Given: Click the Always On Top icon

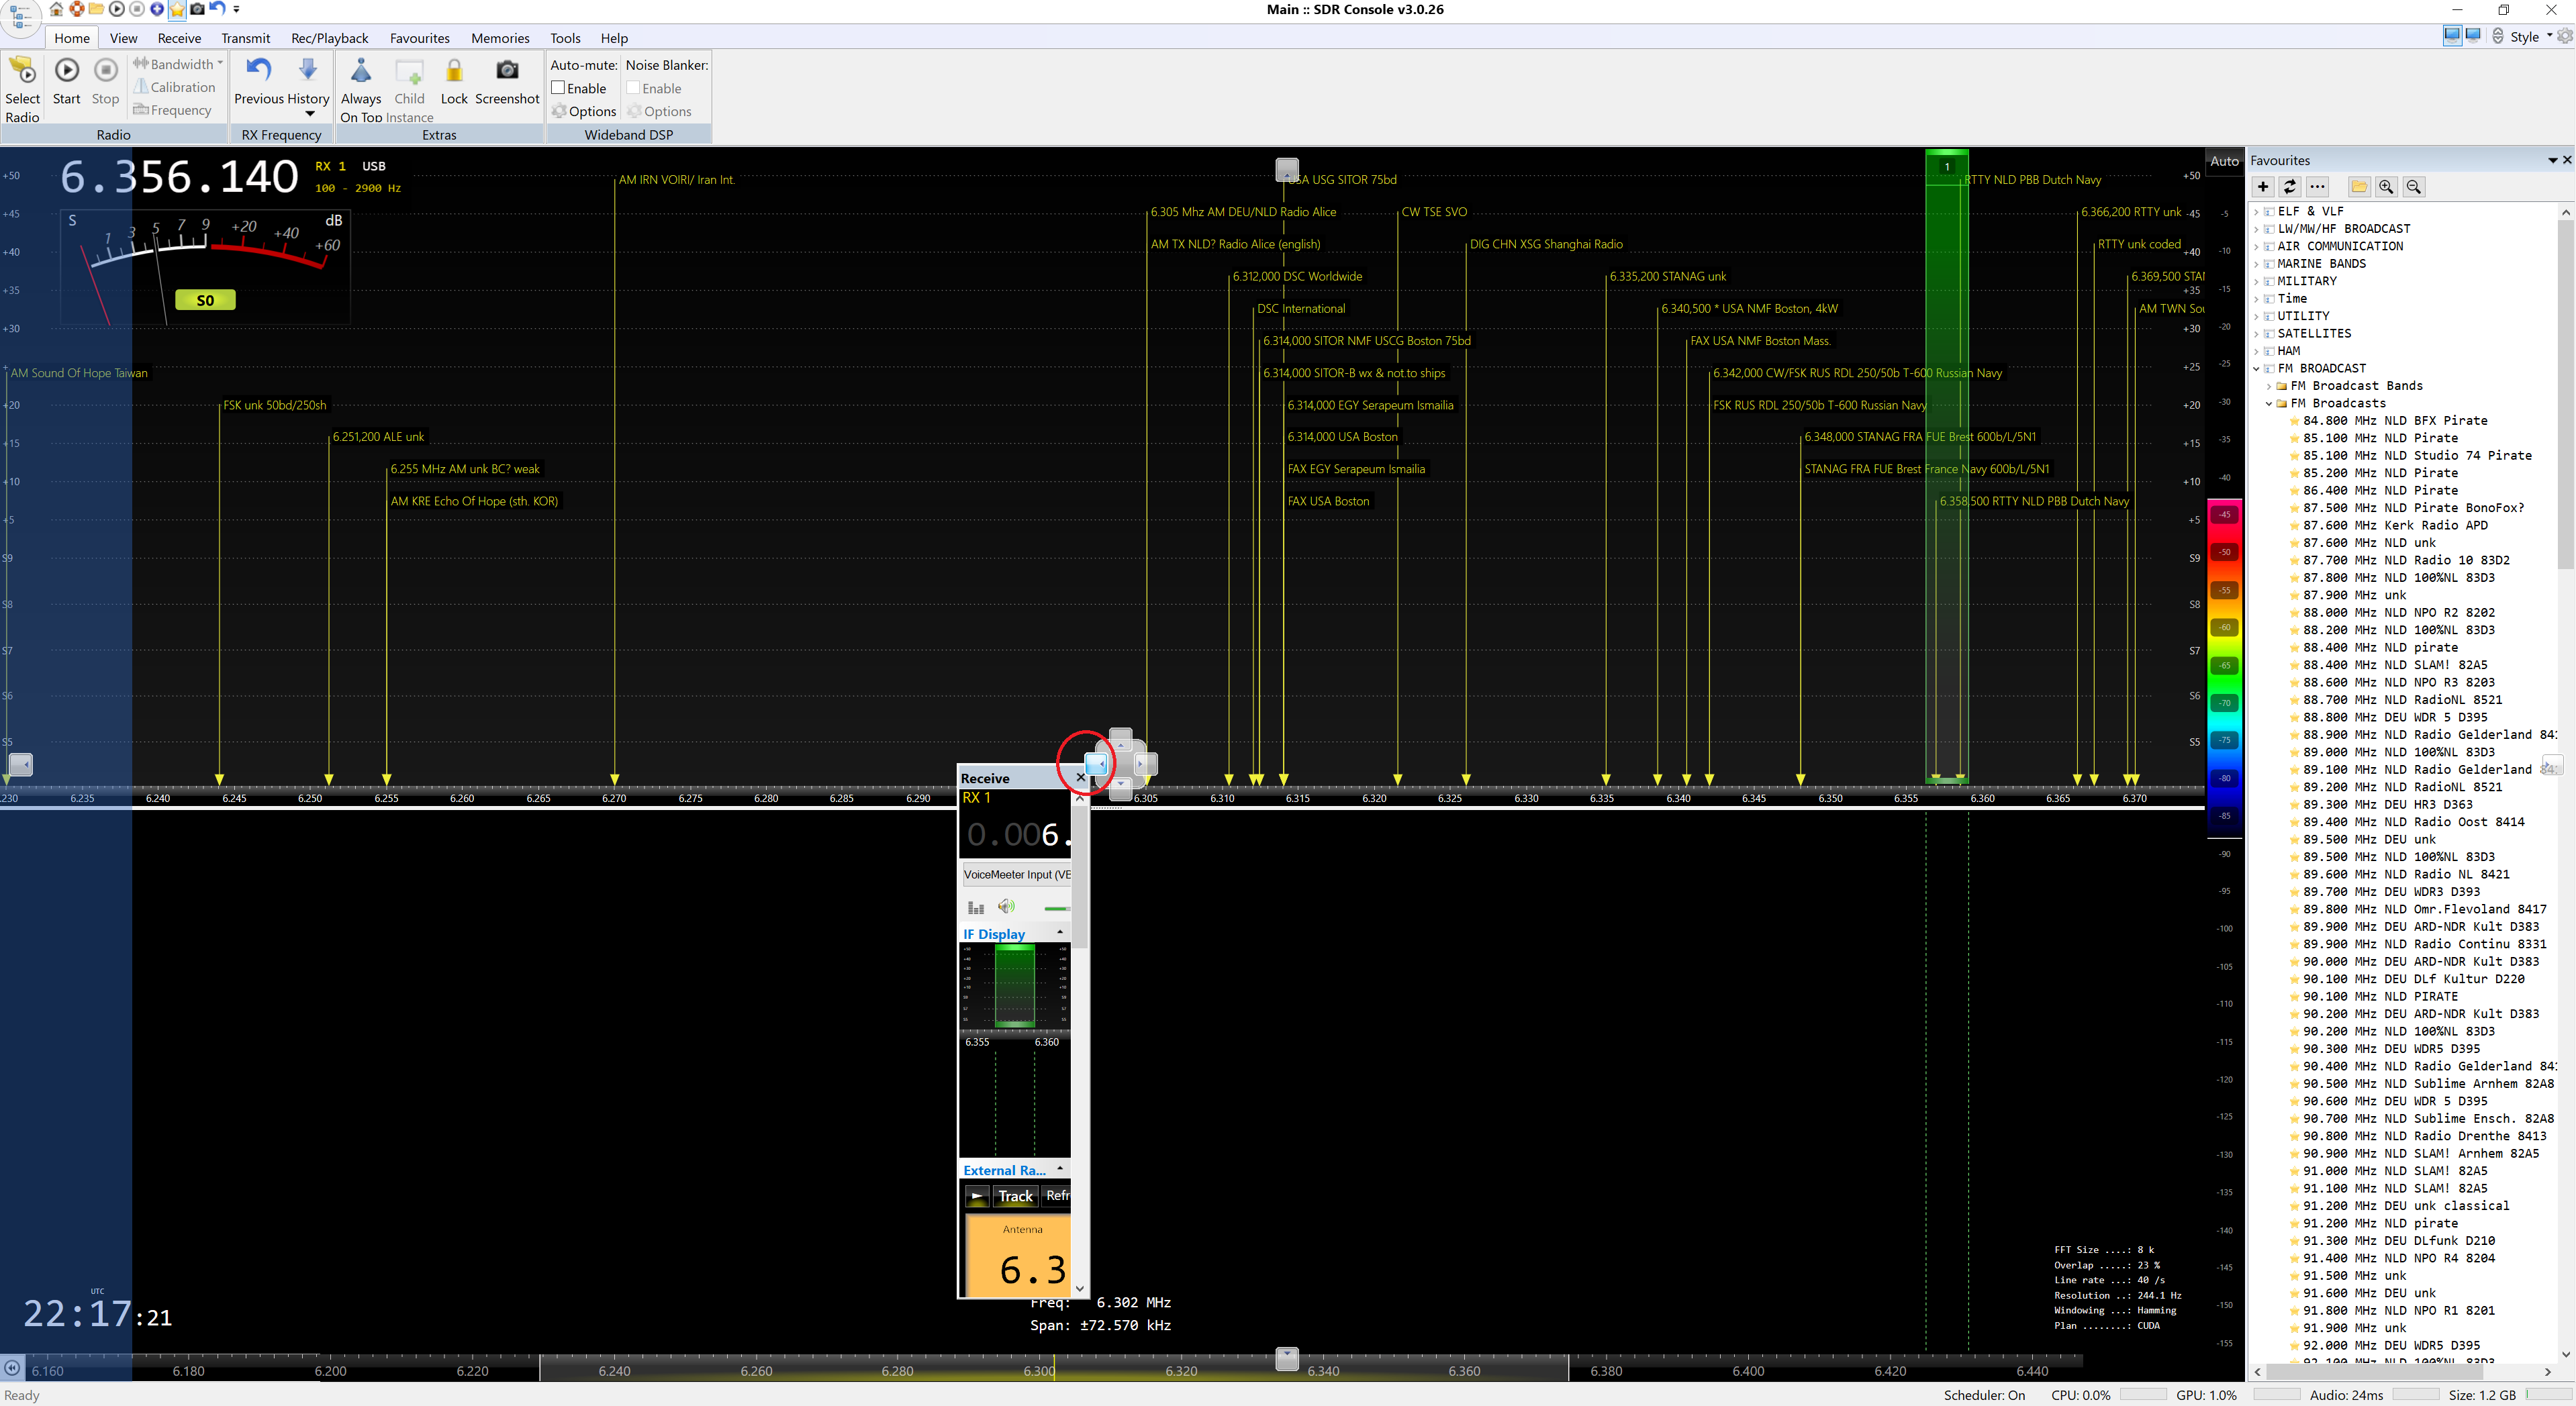Looking at the screenshot, I should coord(361,72).
